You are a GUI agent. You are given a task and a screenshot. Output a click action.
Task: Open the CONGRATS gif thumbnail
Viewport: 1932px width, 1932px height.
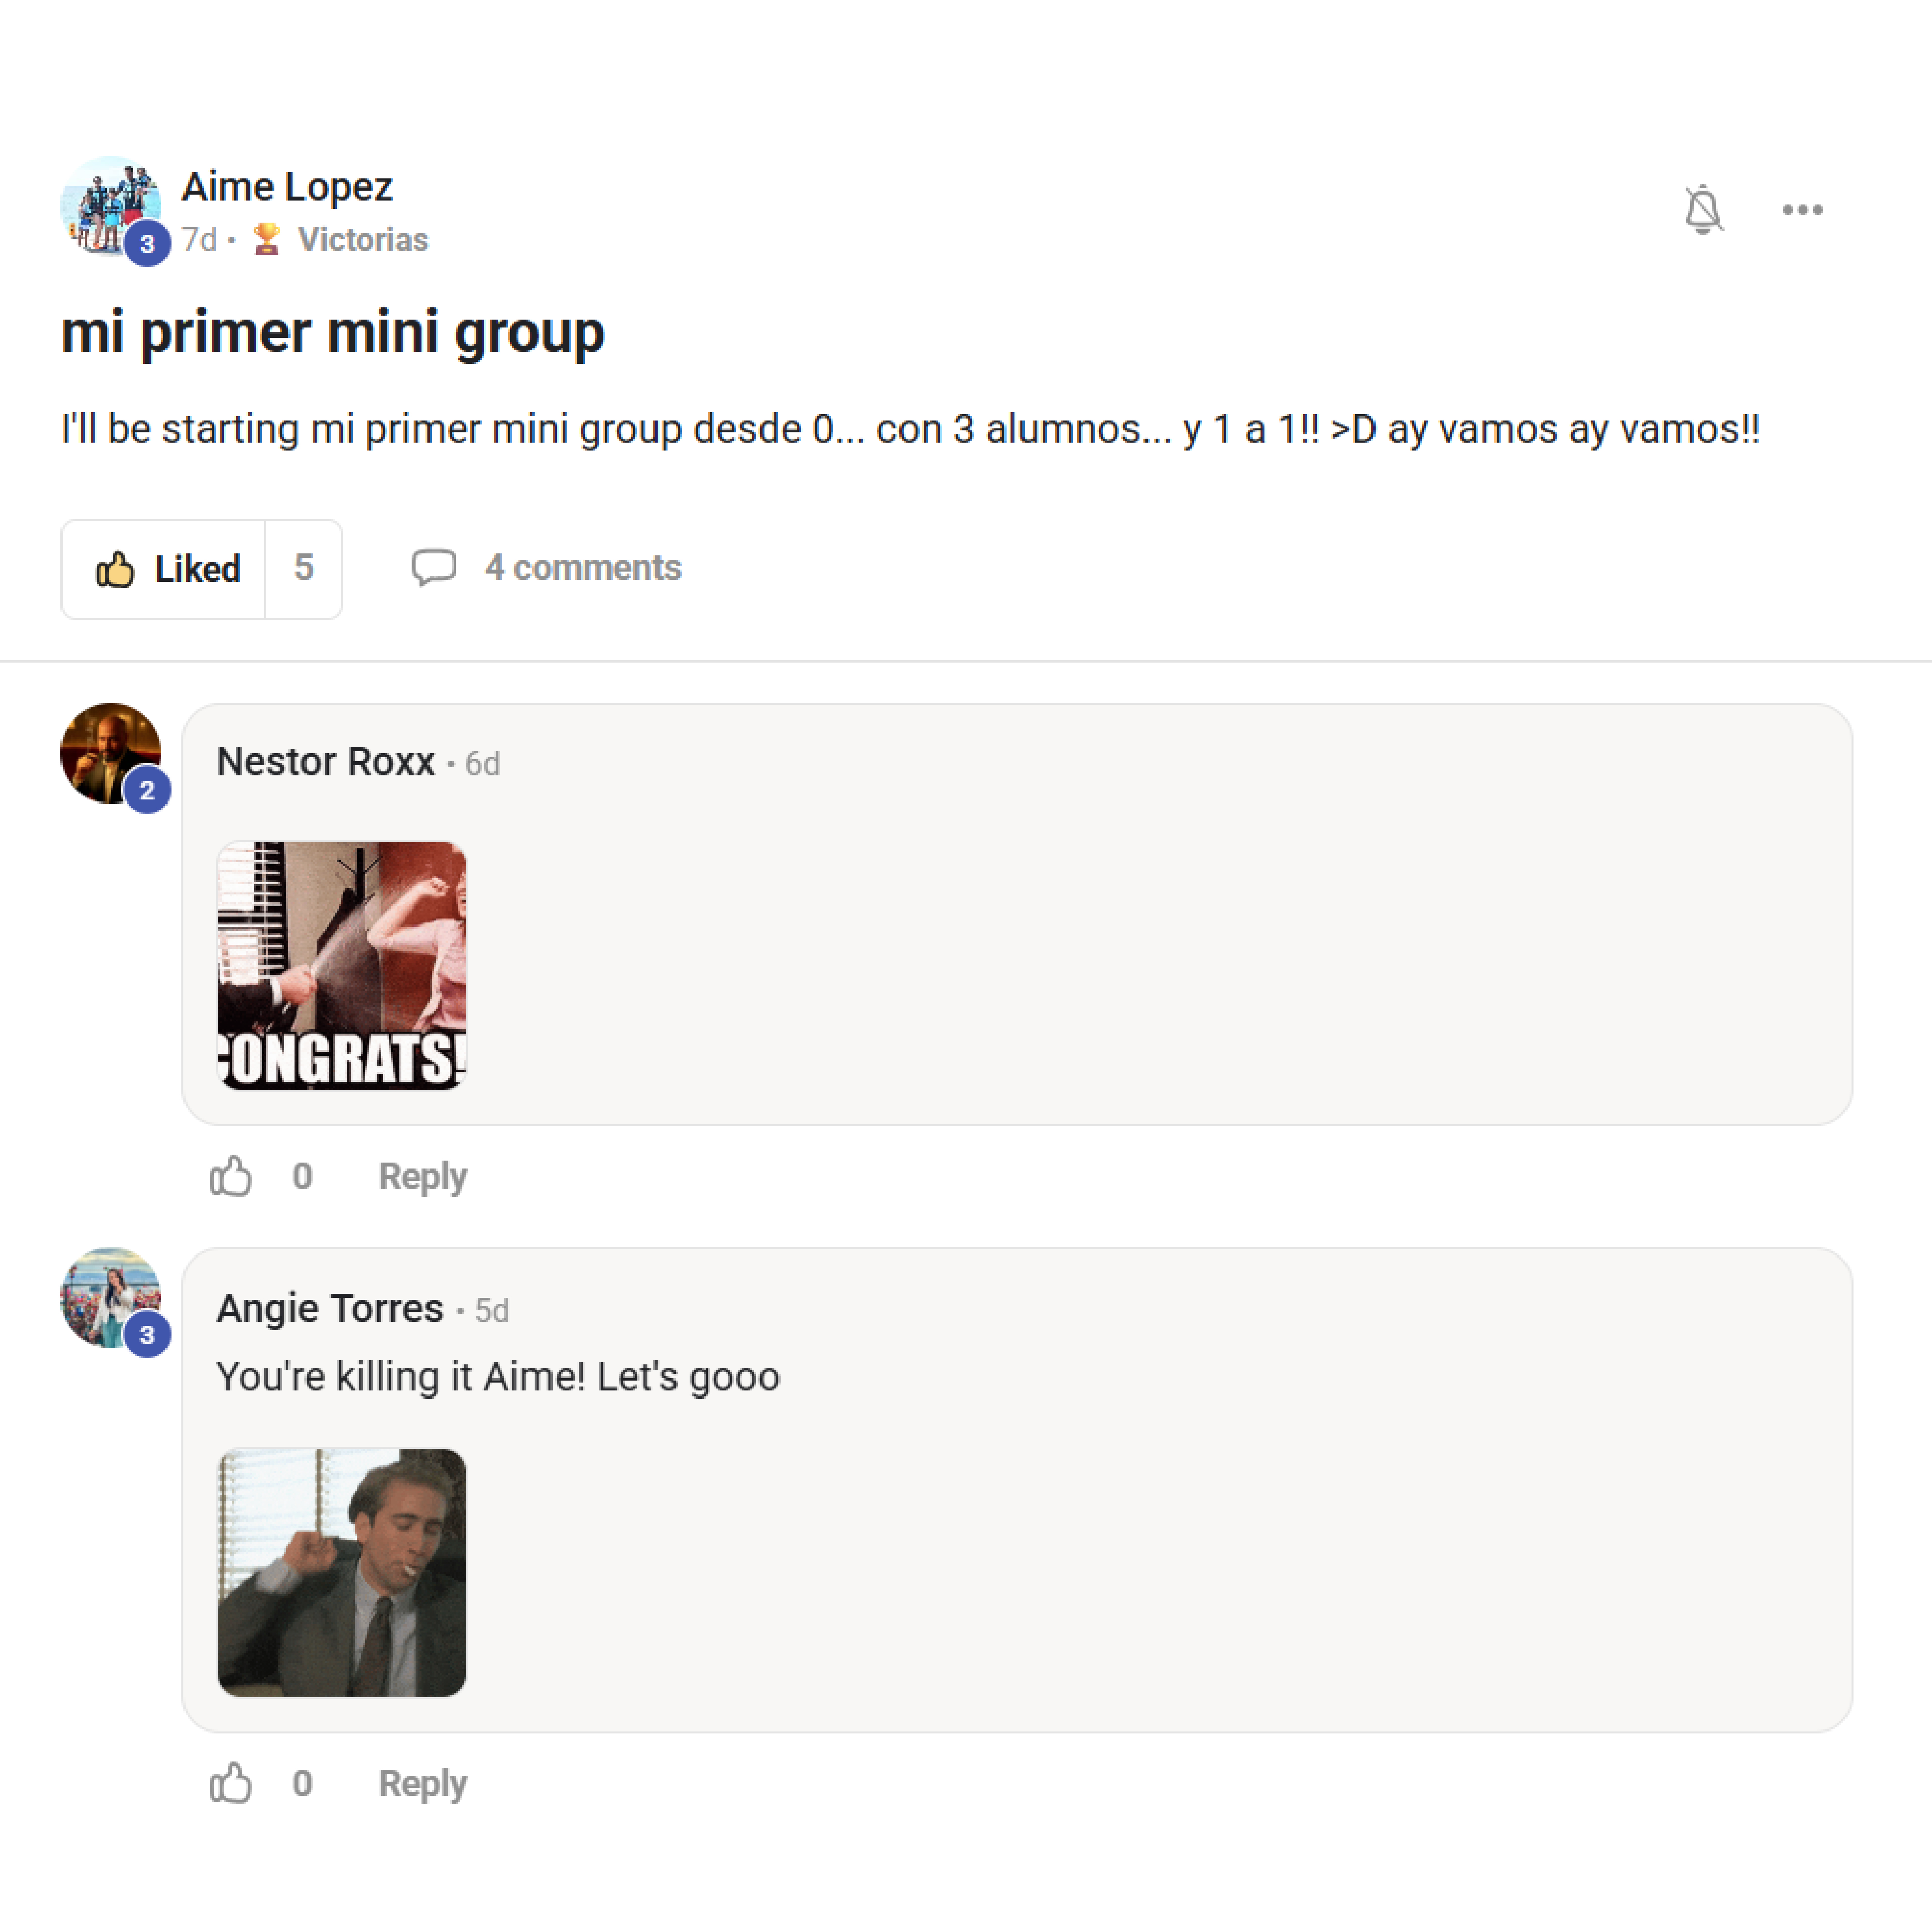[341, 965]
